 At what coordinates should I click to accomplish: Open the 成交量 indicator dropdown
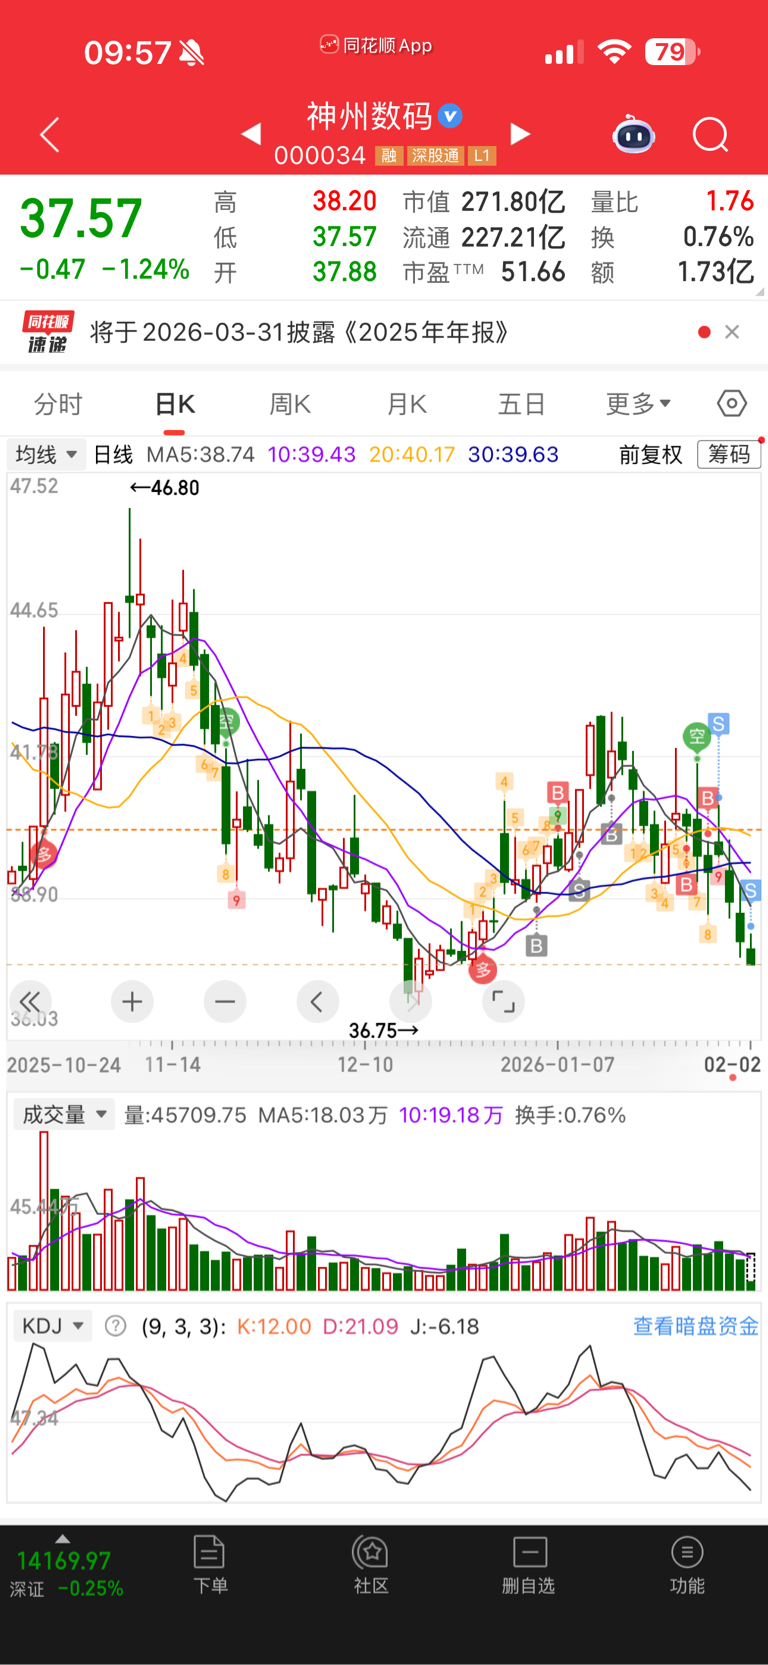[64, 1115]
